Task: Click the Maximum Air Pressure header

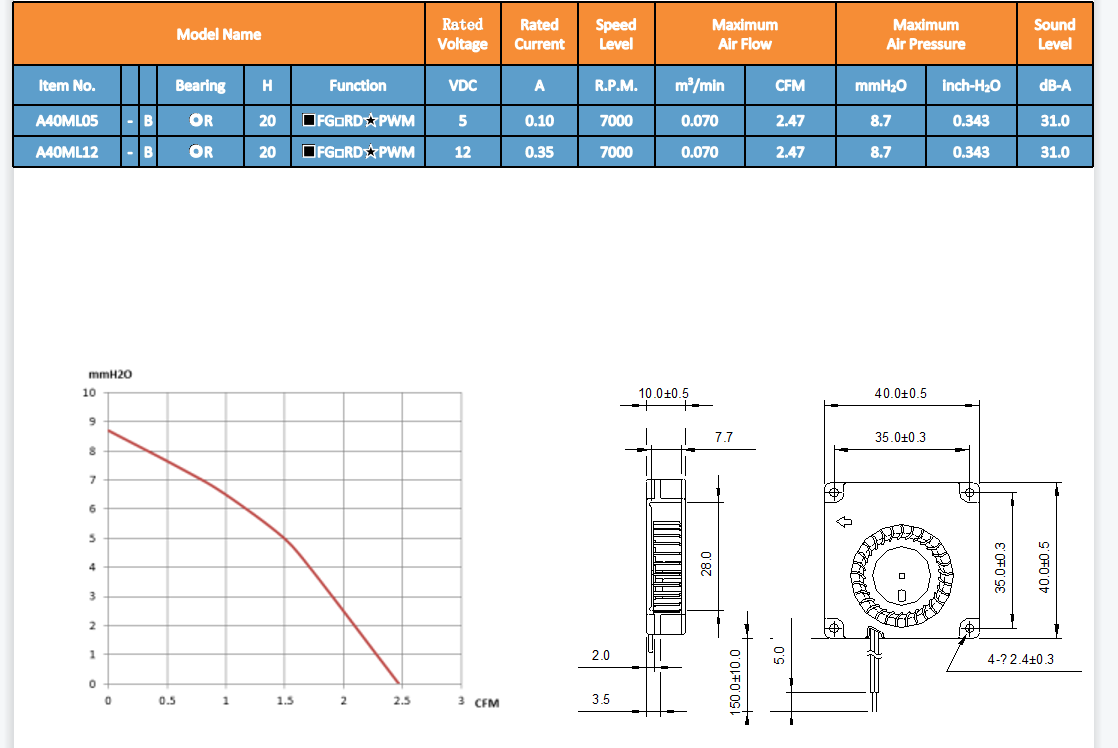Action: [925, 34]
